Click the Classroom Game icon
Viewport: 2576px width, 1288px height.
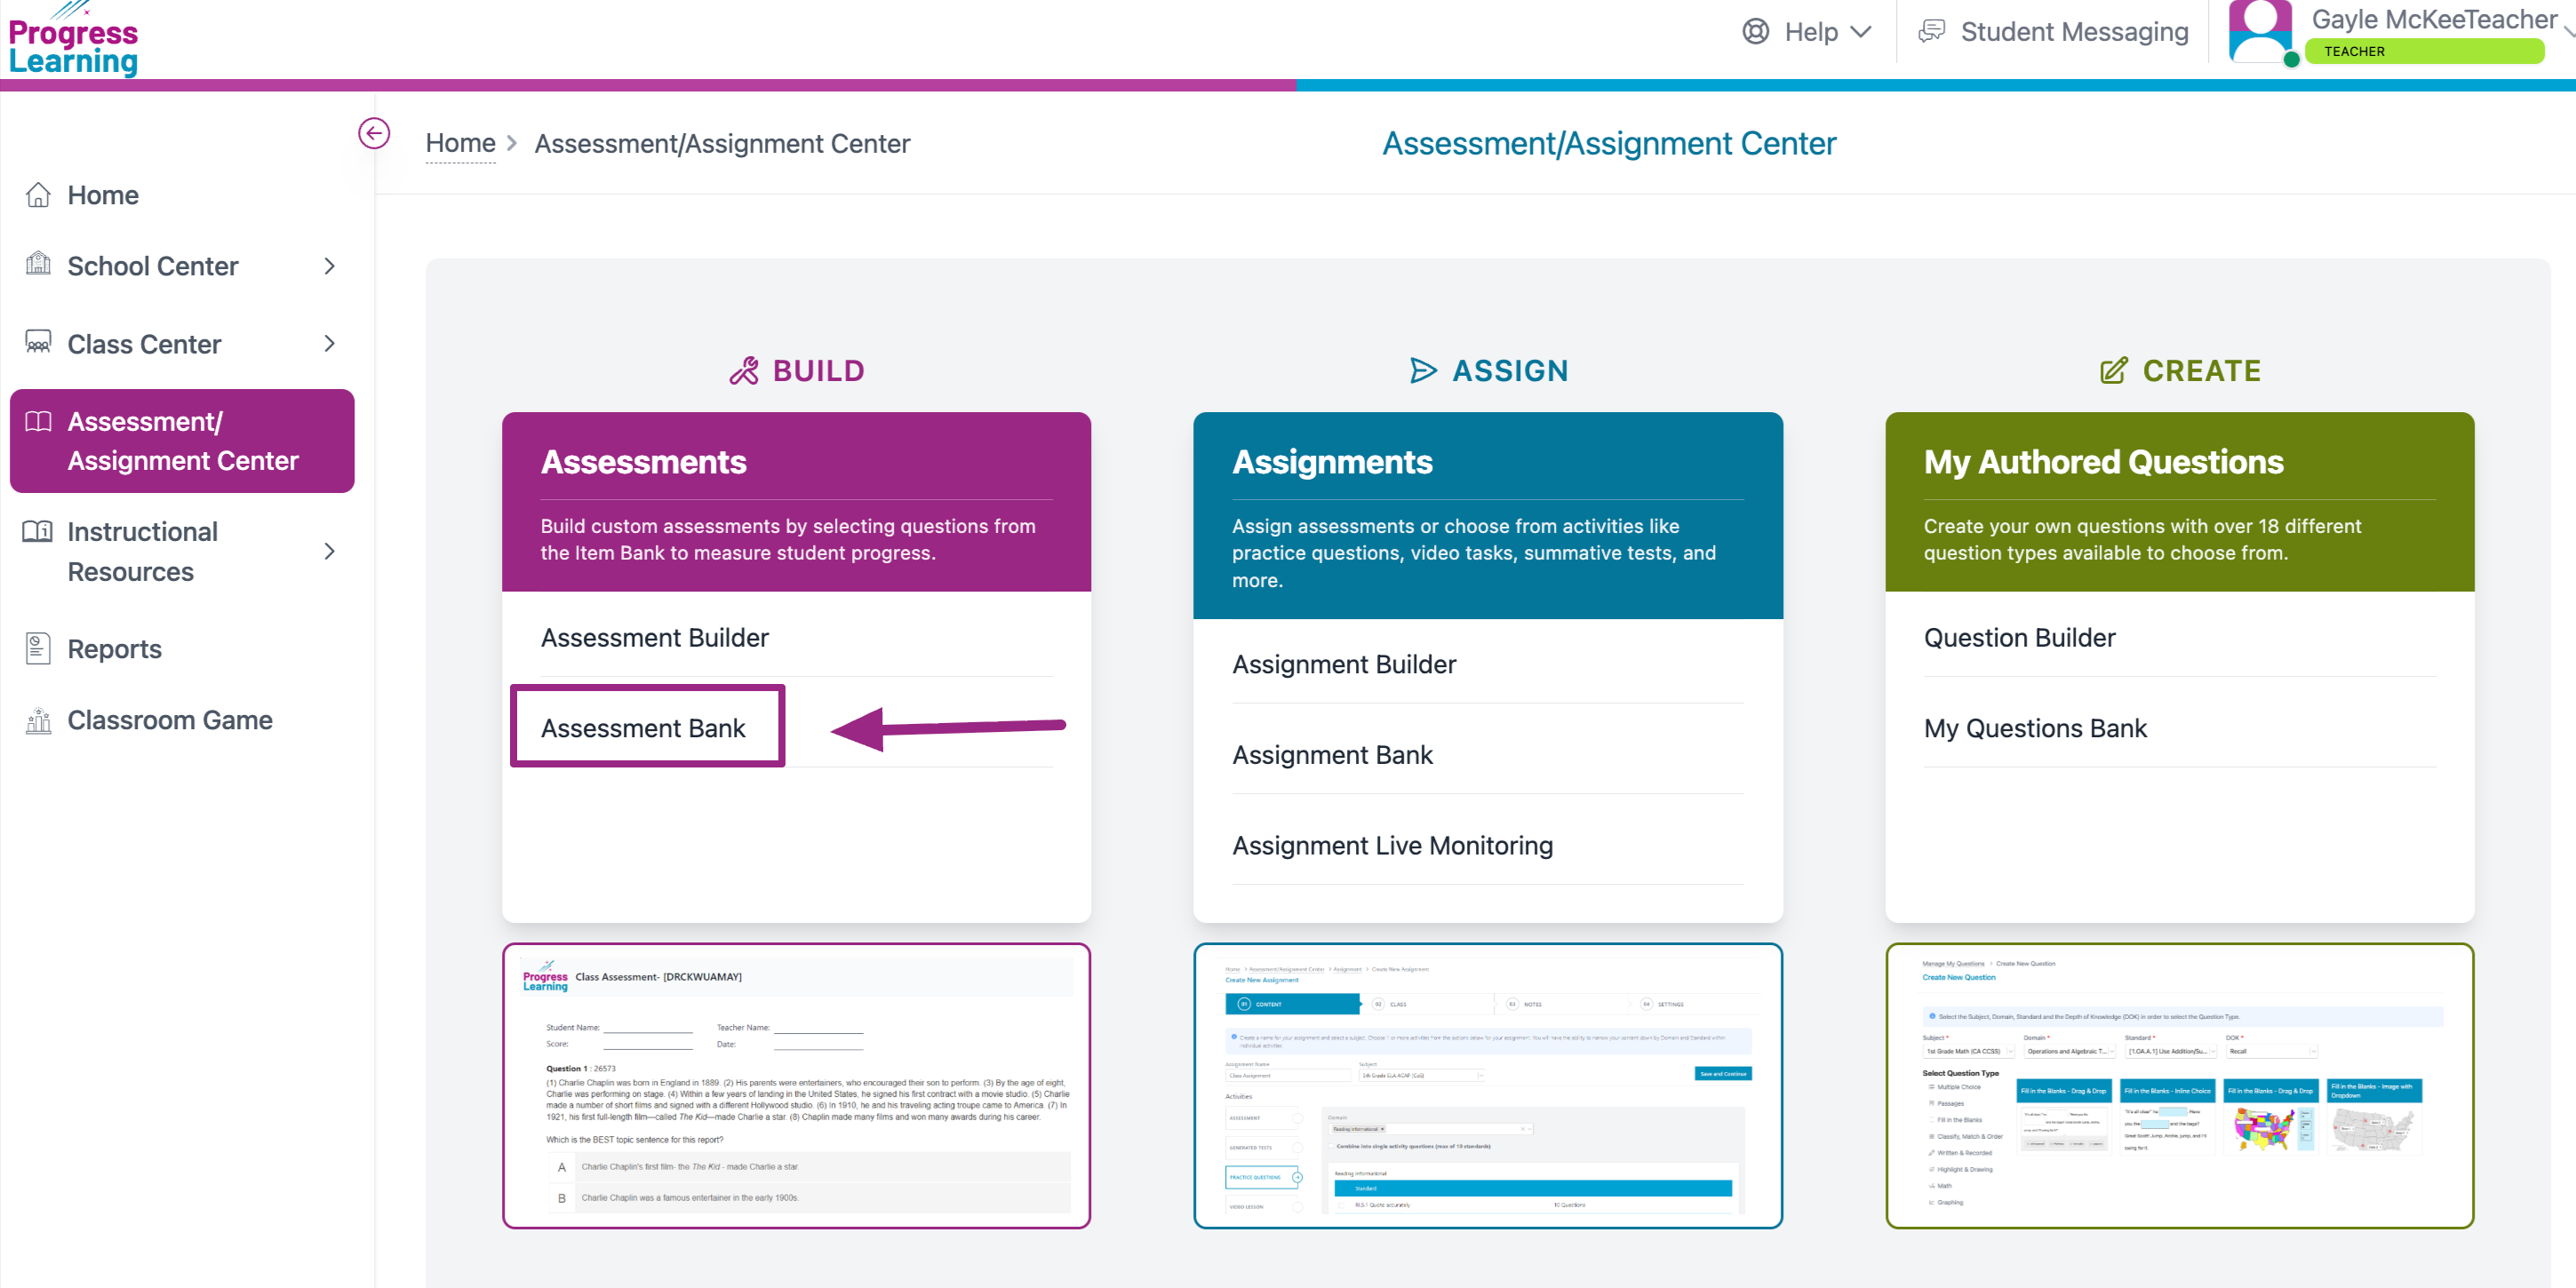coord(38,720)
